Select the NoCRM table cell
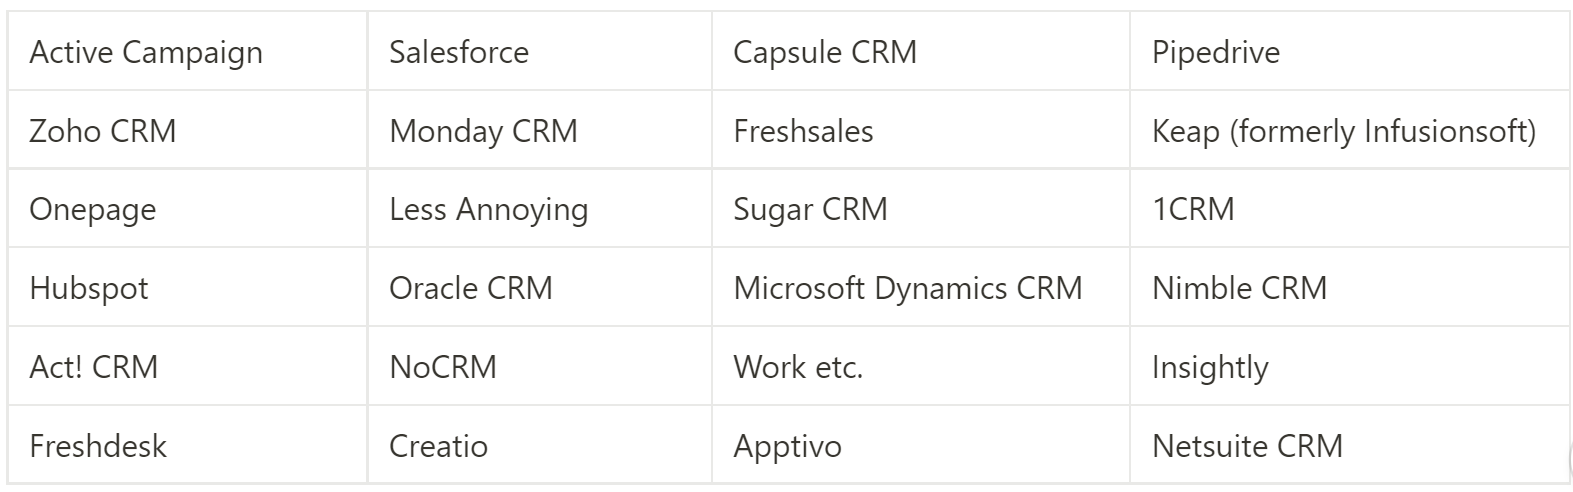 (x=443, y=367)
